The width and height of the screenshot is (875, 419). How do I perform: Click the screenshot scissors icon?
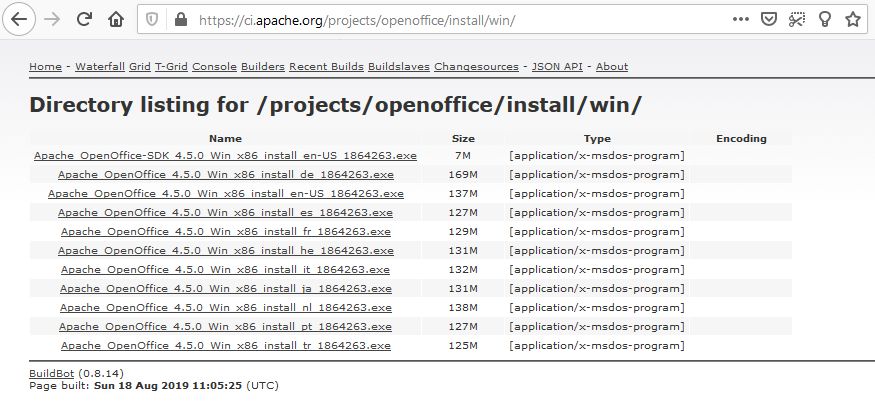point(797,19)
